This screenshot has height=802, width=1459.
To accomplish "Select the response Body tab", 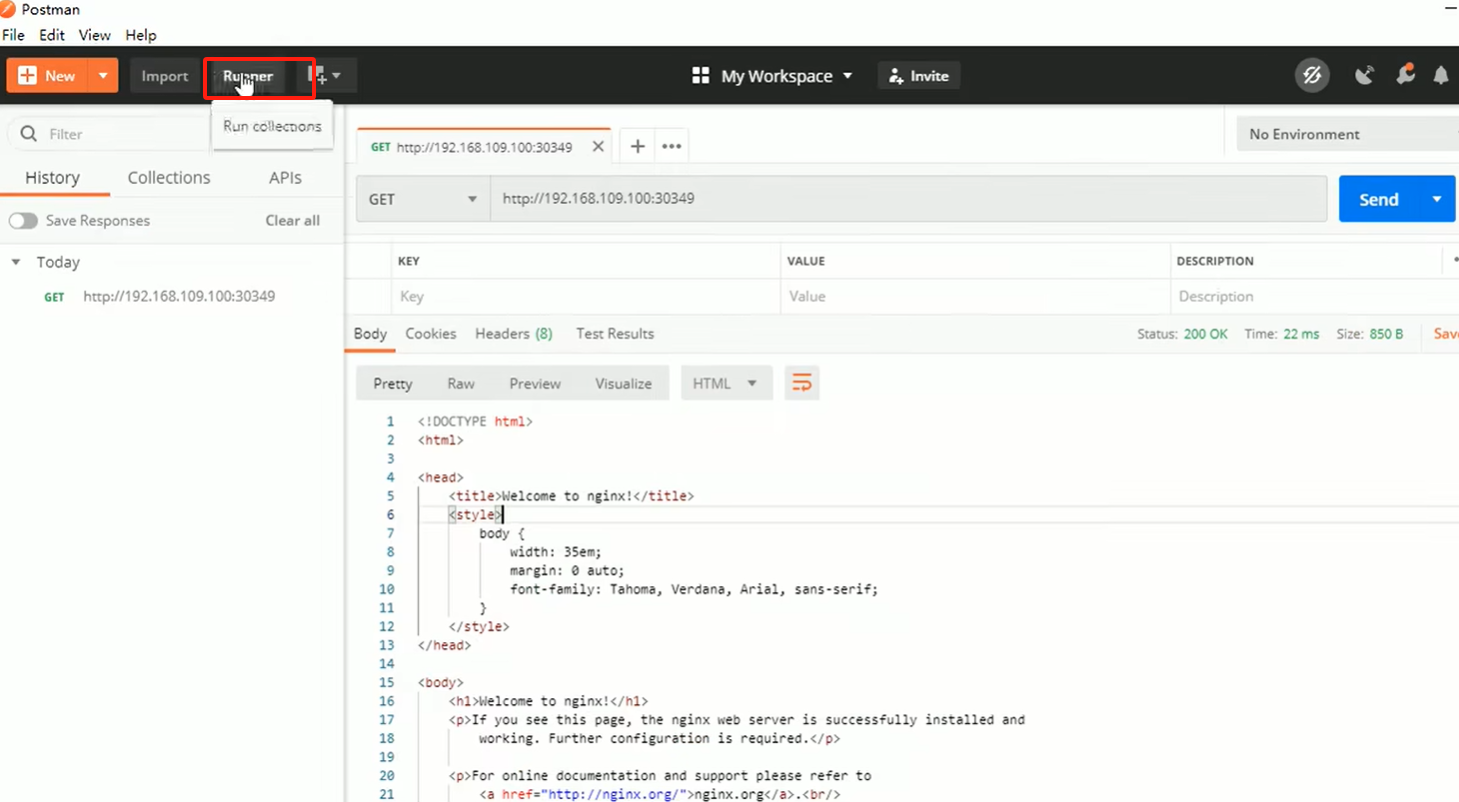I will click(370, 334).
